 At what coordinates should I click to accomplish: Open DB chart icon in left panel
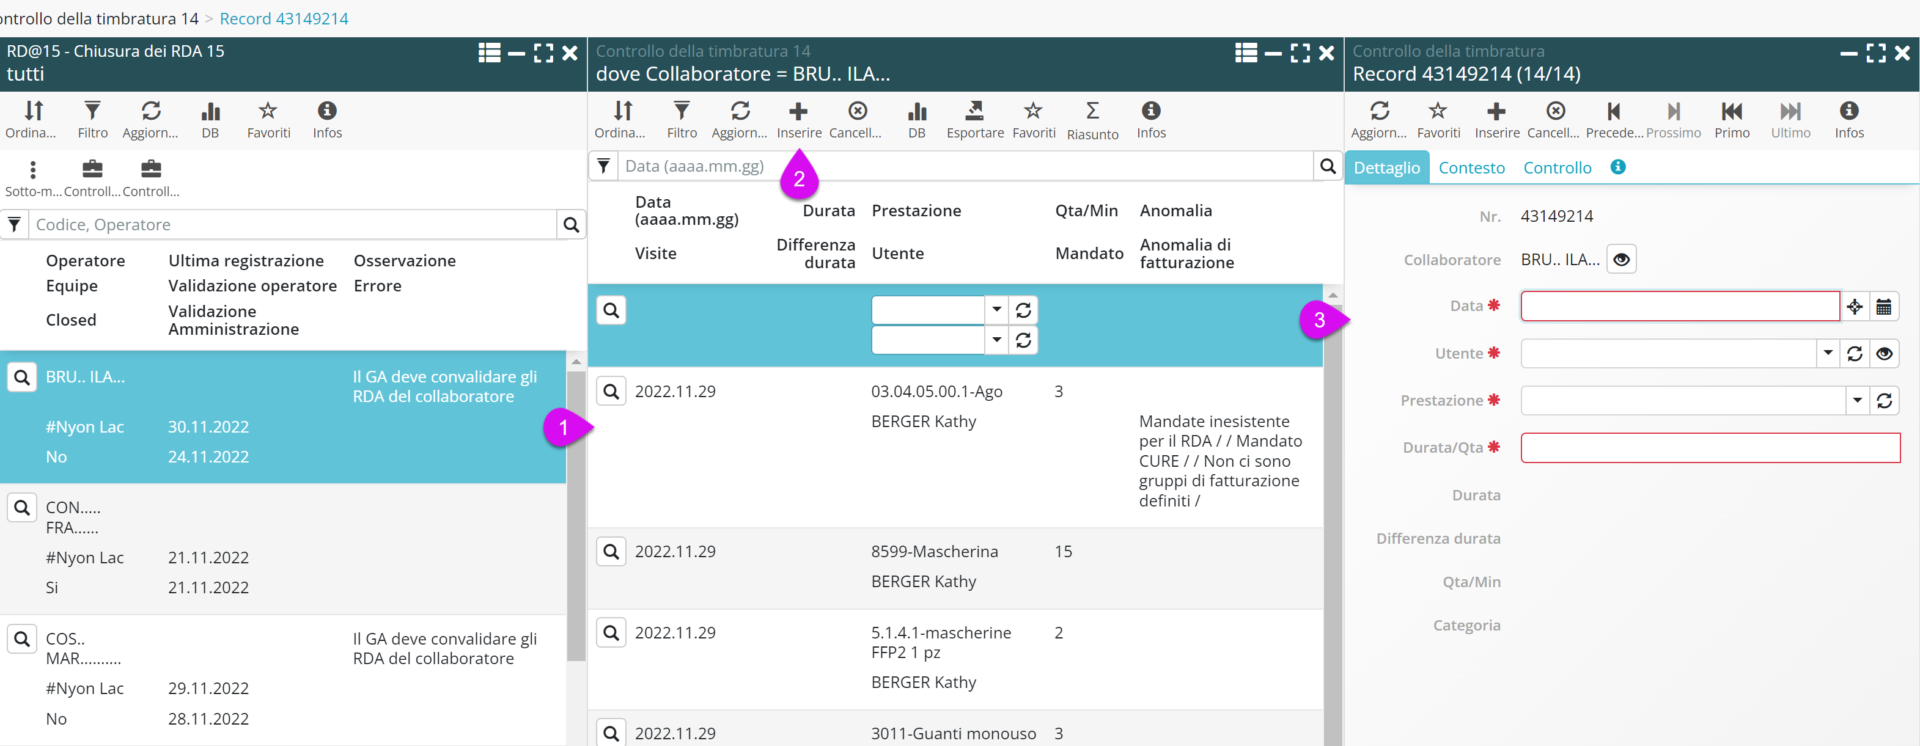pyautogui.click(x=210, y=112)
